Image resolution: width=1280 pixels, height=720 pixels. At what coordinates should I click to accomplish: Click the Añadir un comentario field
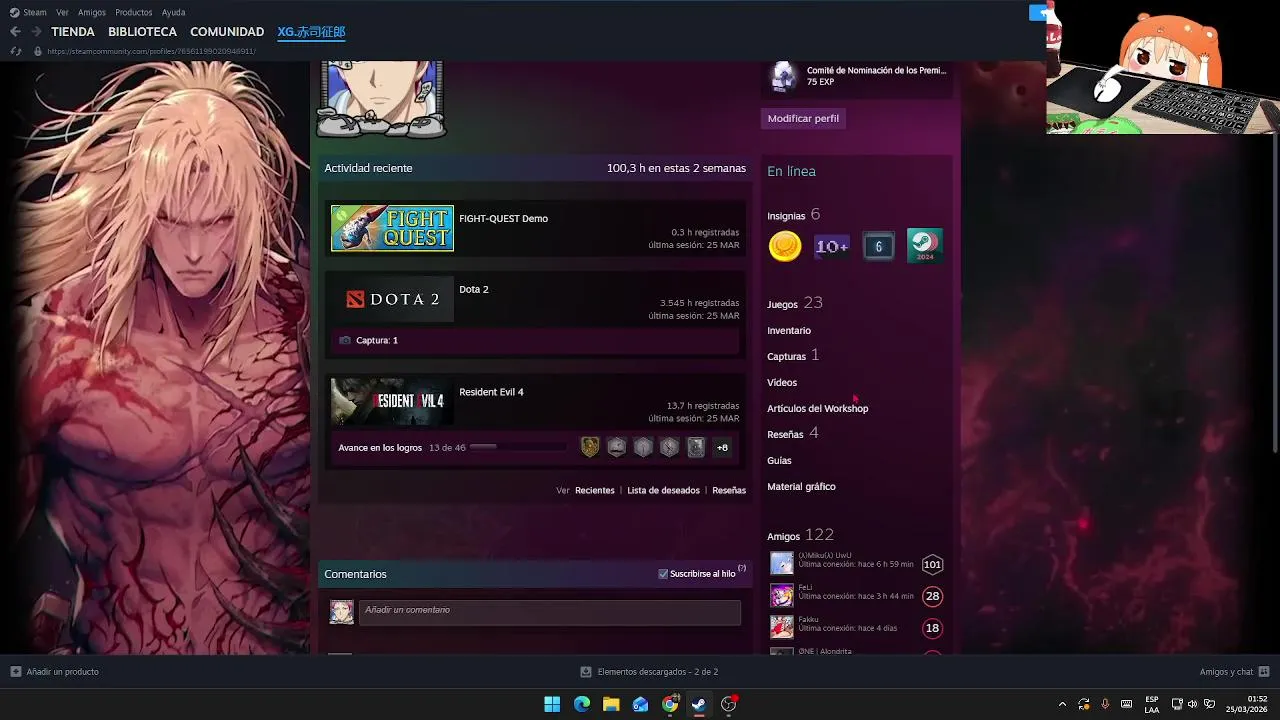pos(550,612)
